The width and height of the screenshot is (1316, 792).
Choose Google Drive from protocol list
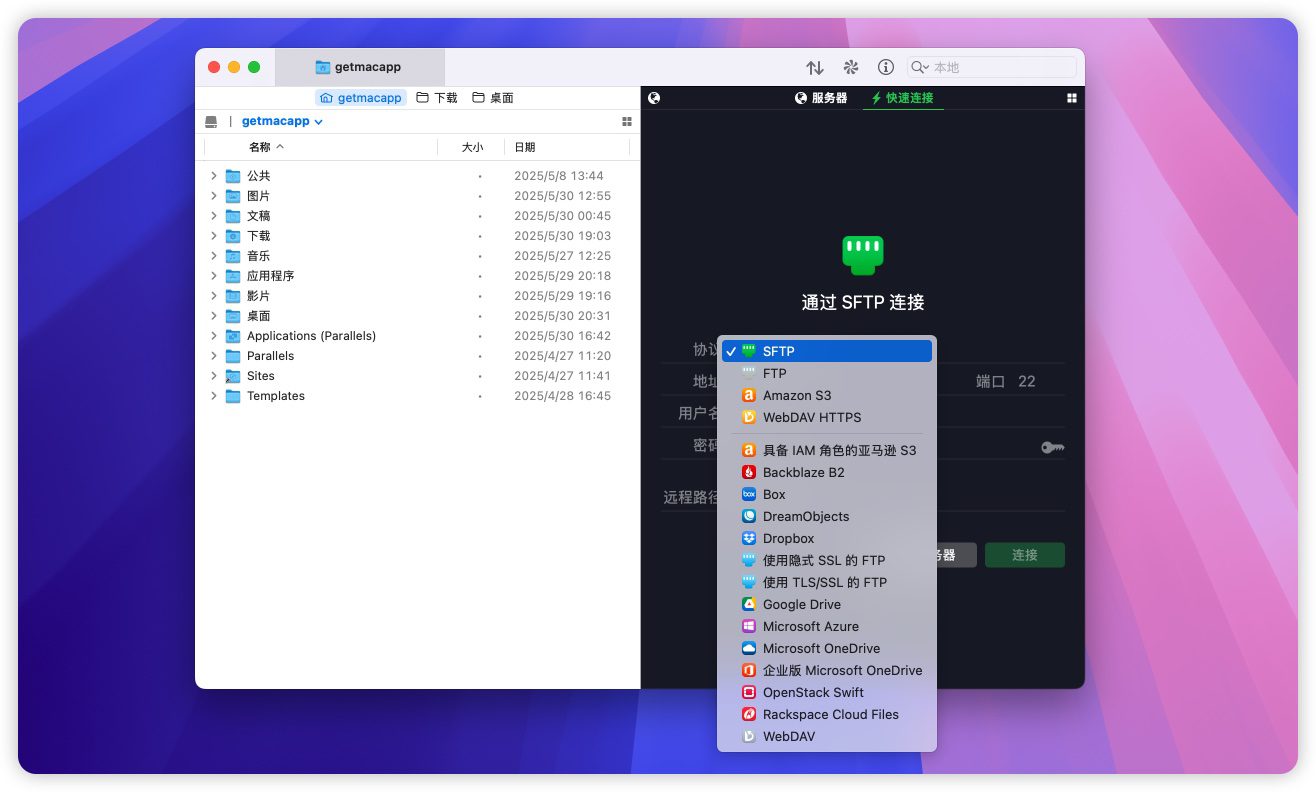click(x=801, y=604)
